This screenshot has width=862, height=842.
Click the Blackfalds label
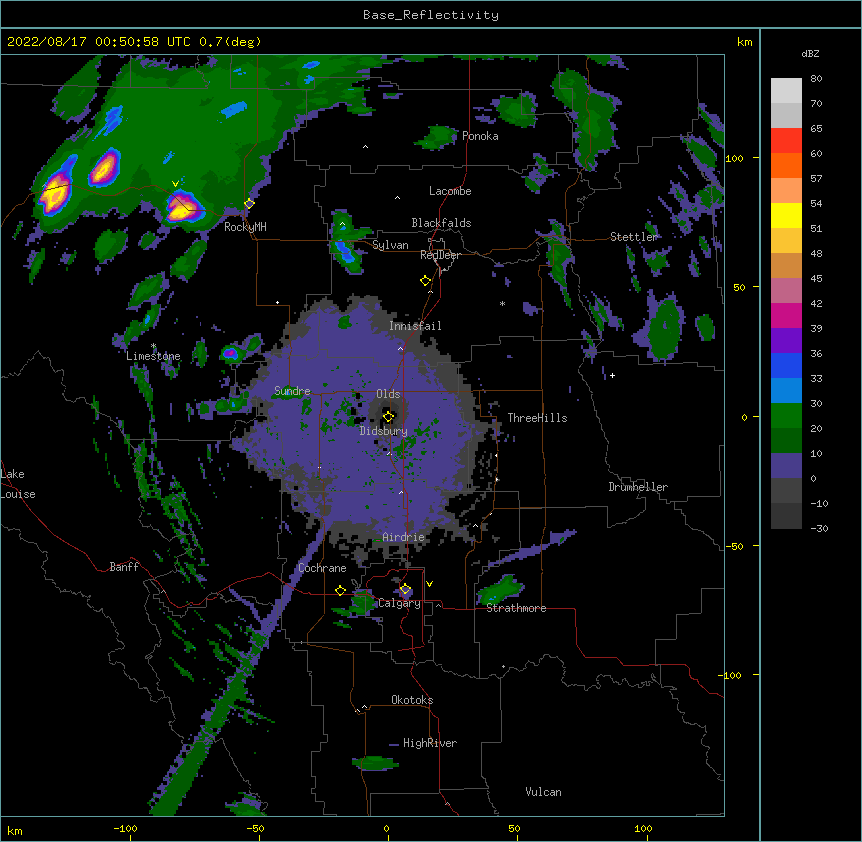tap(441, 223)
